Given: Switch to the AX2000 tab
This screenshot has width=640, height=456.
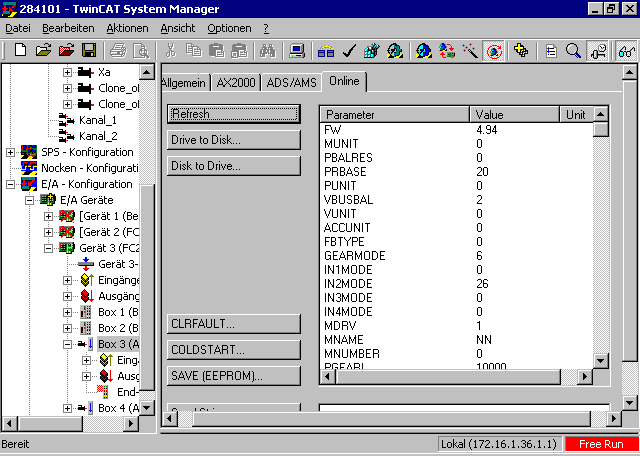Looking at the screenshot, I should point(236,82).
